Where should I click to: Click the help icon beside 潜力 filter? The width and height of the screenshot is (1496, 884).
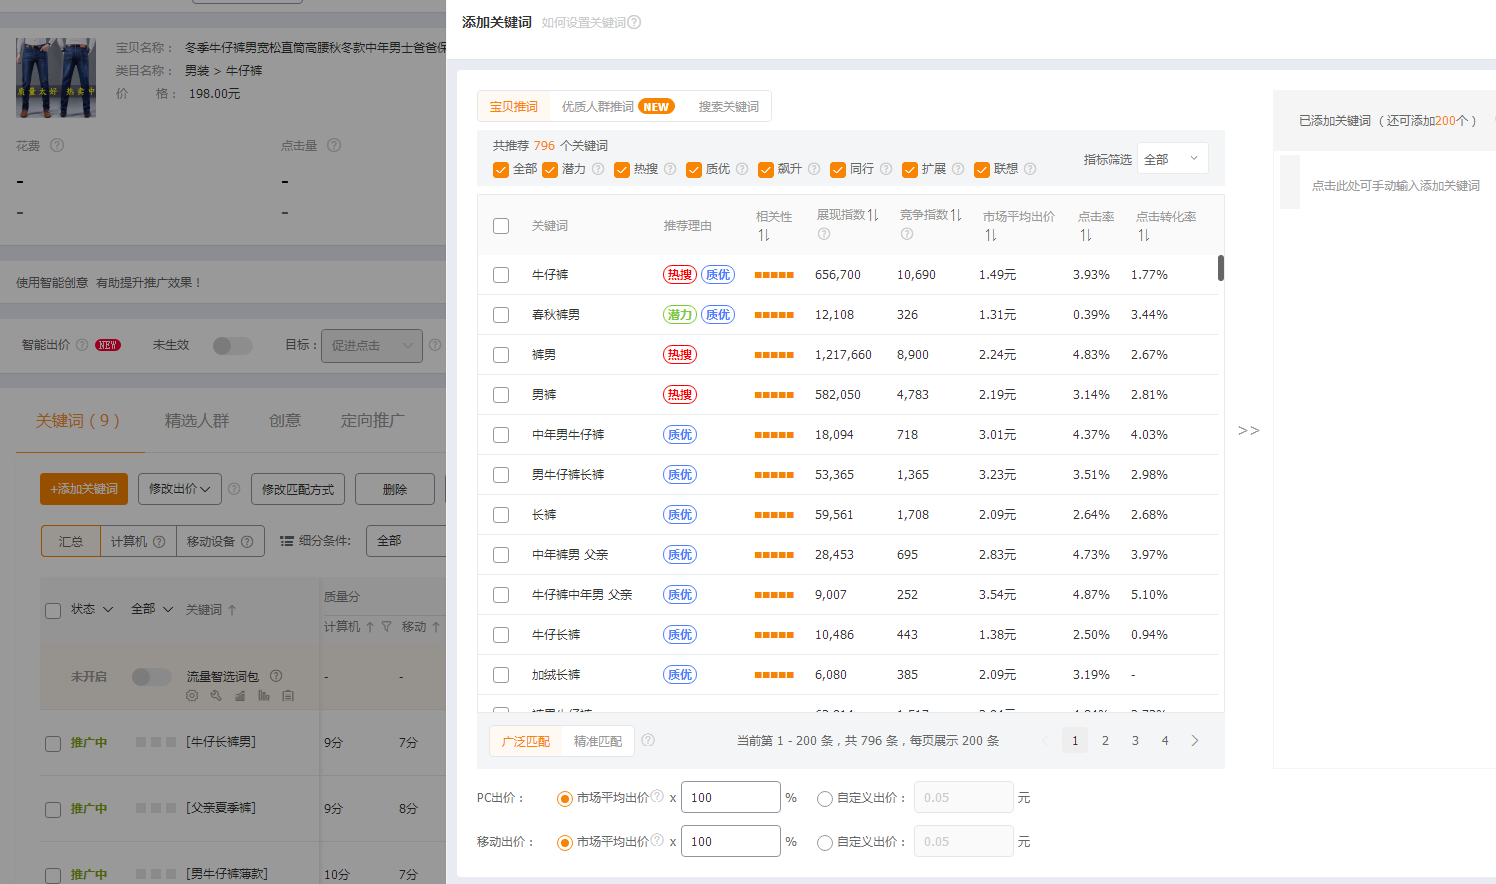click(598, 169)
